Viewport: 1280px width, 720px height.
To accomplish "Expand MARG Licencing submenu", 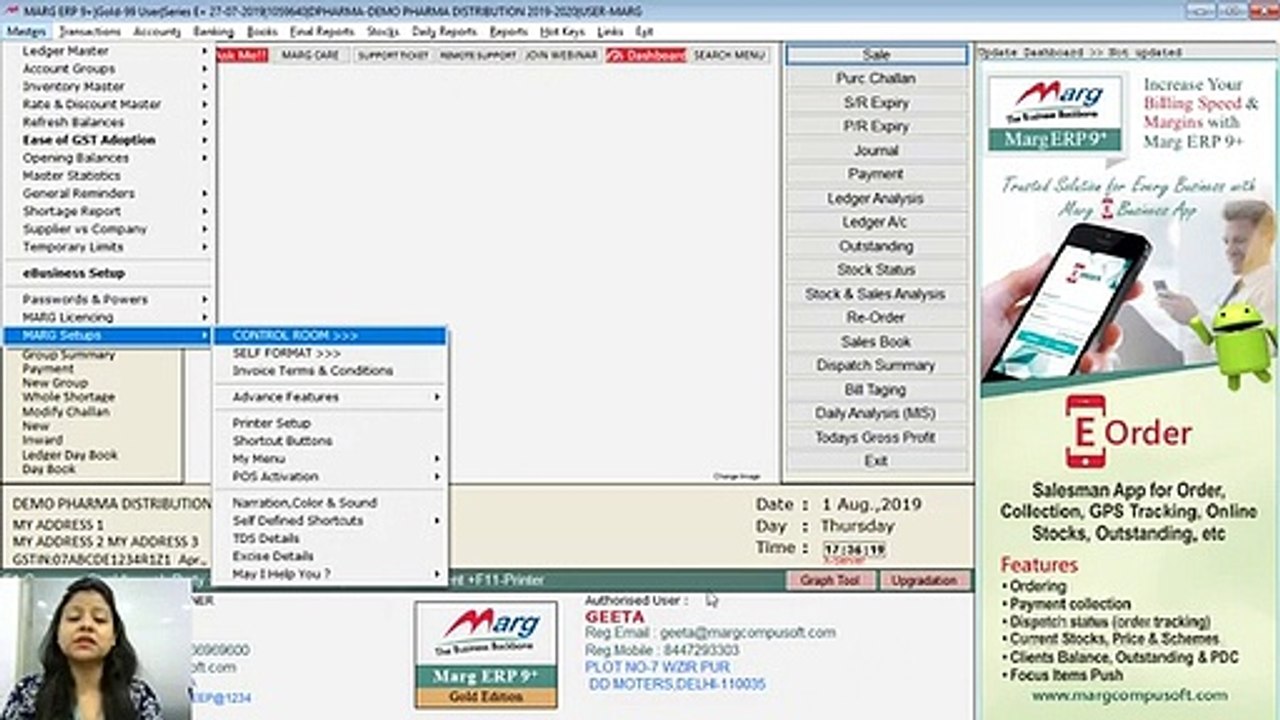I will (x=109, y=317).
